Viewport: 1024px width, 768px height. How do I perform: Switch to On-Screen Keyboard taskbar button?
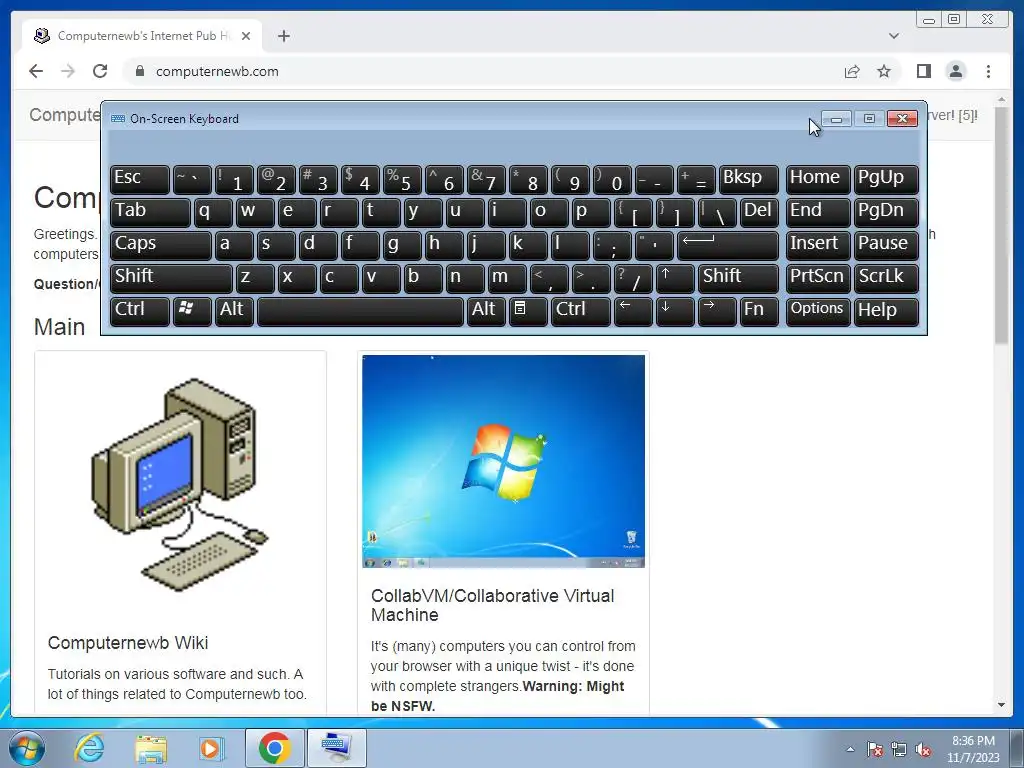pyautogui.click(x=337, y=748)
